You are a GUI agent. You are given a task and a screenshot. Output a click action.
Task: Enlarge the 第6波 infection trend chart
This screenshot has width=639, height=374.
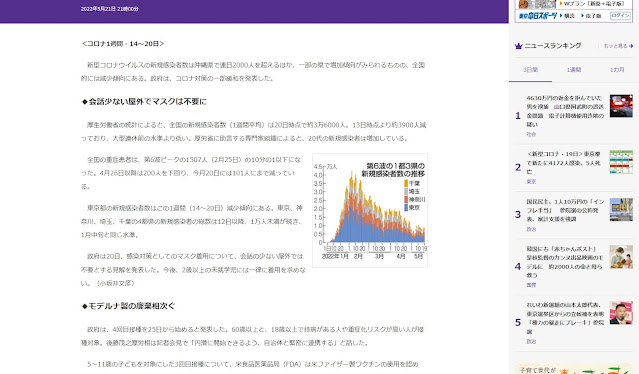(x=370, y=210)
